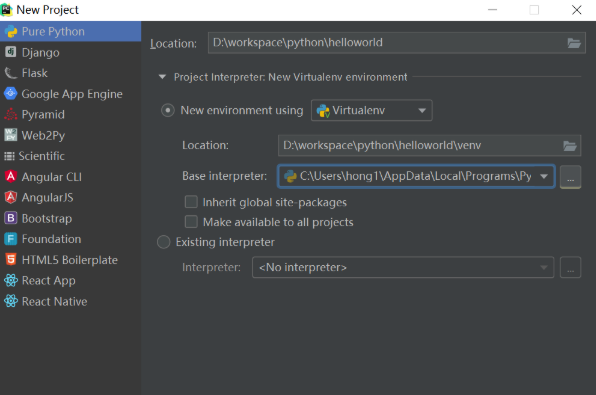Select New environment using radio button
The height and width of the screenshot is (395, 596).
pos(168,111)
